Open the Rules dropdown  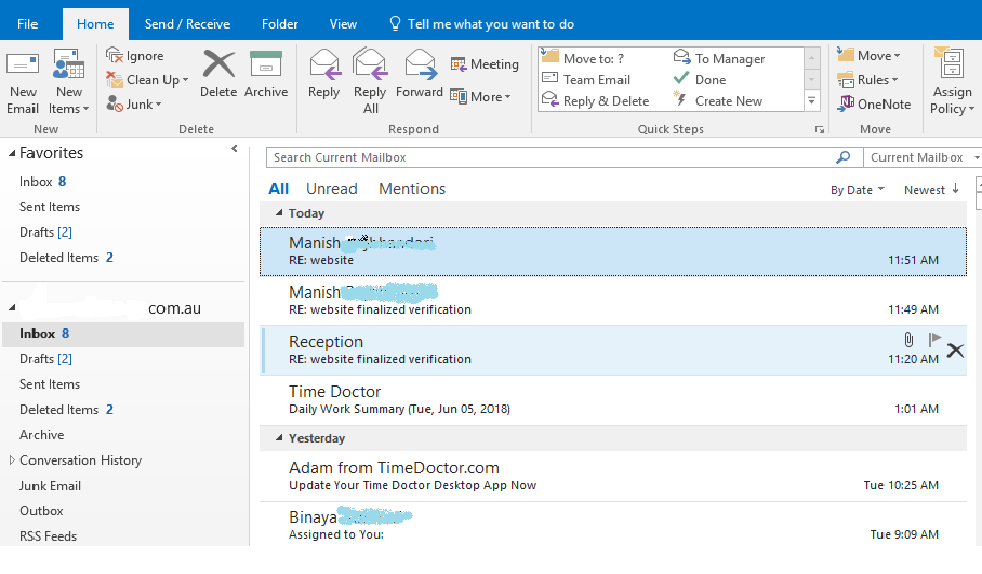tap(867, 79)
